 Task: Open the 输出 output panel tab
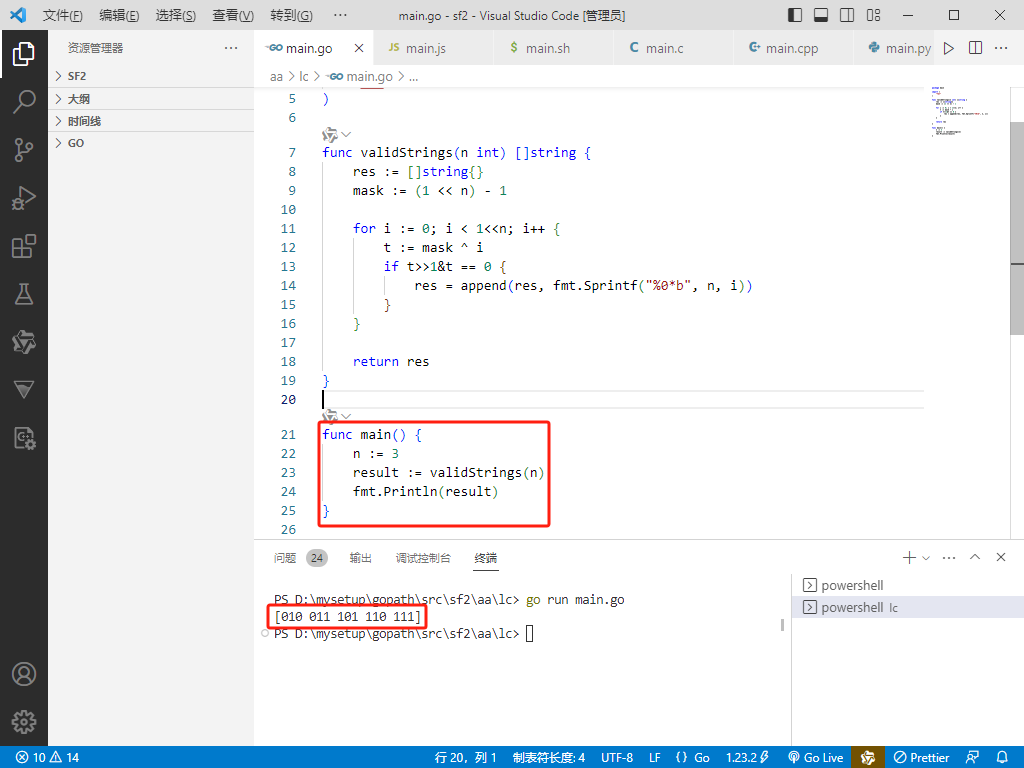tap(360, 558)
